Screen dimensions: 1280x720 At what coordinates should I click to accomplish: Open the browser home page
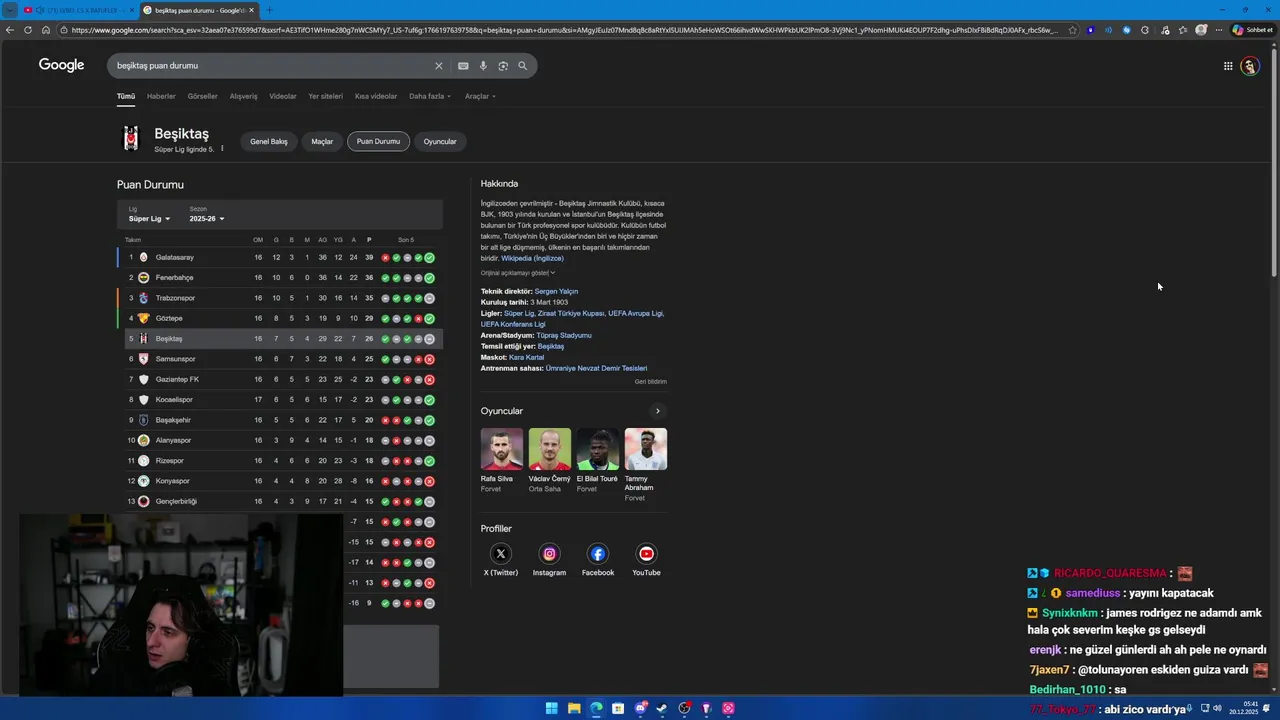click(46, 30)
